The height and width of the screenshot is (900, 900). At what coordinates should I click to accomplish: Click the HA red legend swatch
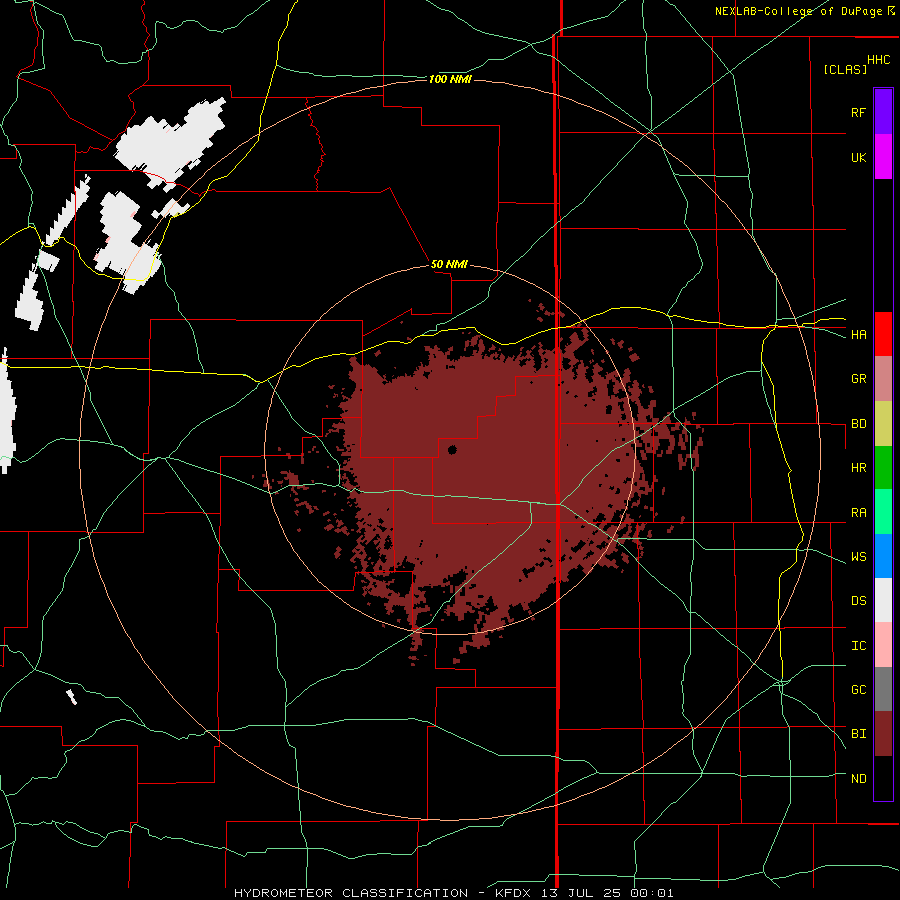click(x=883, y=334)
